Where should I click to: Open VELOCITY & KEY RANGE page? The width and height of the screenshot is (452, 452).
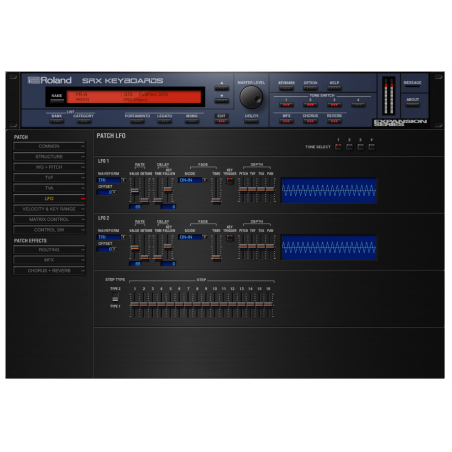49,209
